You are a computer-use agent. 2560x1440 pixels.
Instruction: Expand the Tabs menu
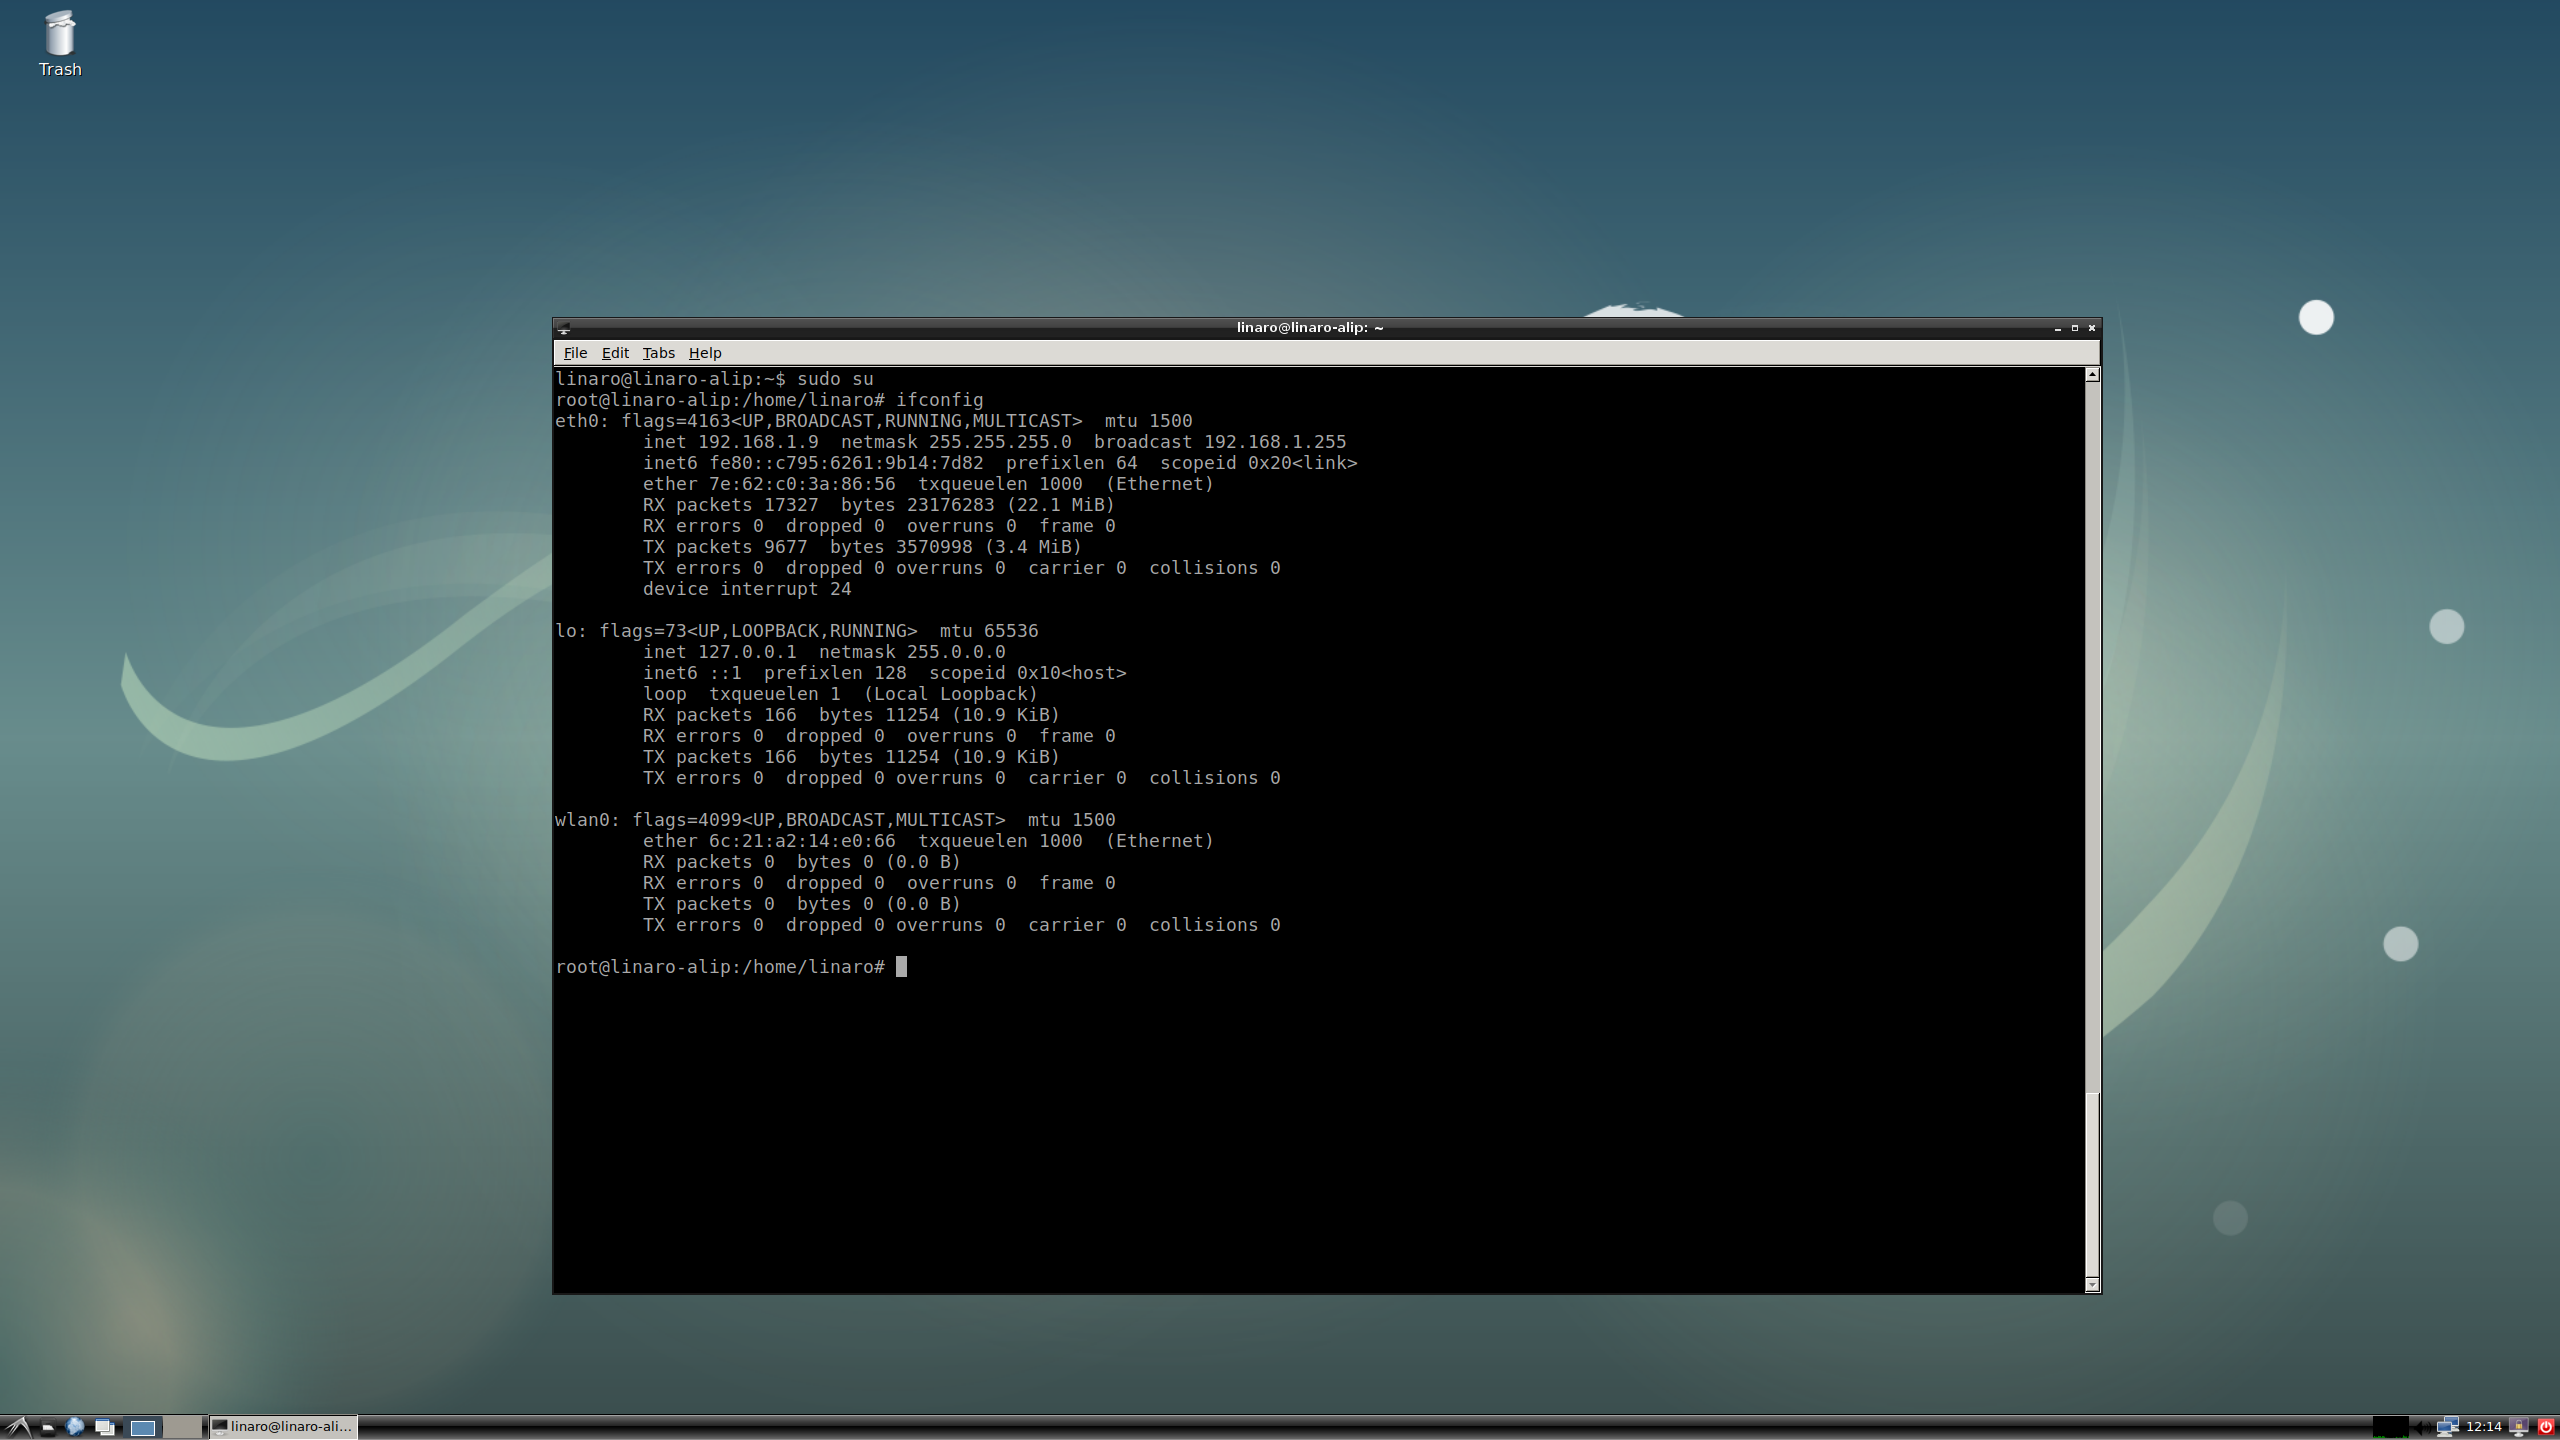[x=658, y=353]
